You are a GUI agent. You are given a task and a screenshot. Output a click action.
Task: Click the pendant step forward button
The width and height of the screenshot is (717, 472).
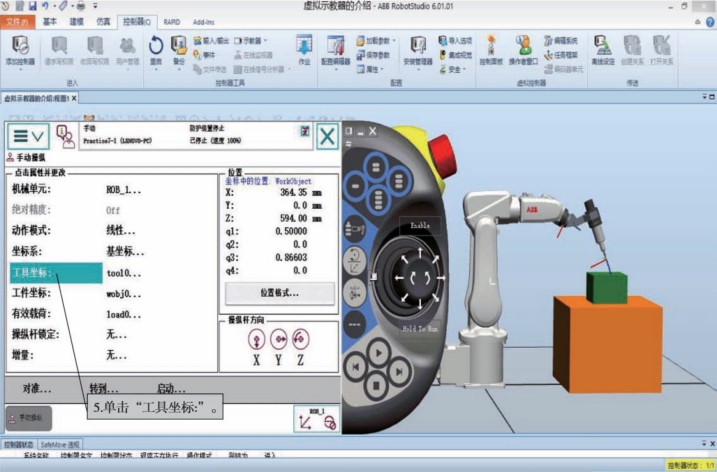click(x=399, y=371)
